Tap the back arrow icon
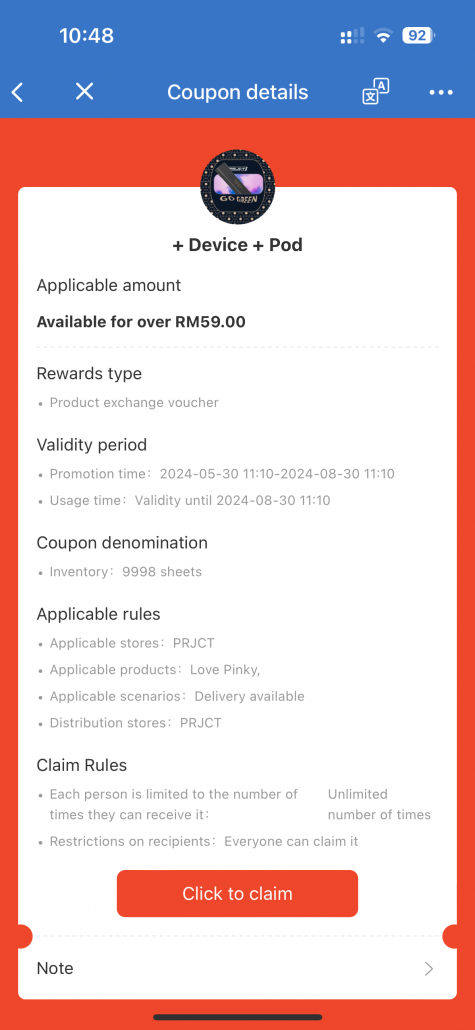 point(18,92)
